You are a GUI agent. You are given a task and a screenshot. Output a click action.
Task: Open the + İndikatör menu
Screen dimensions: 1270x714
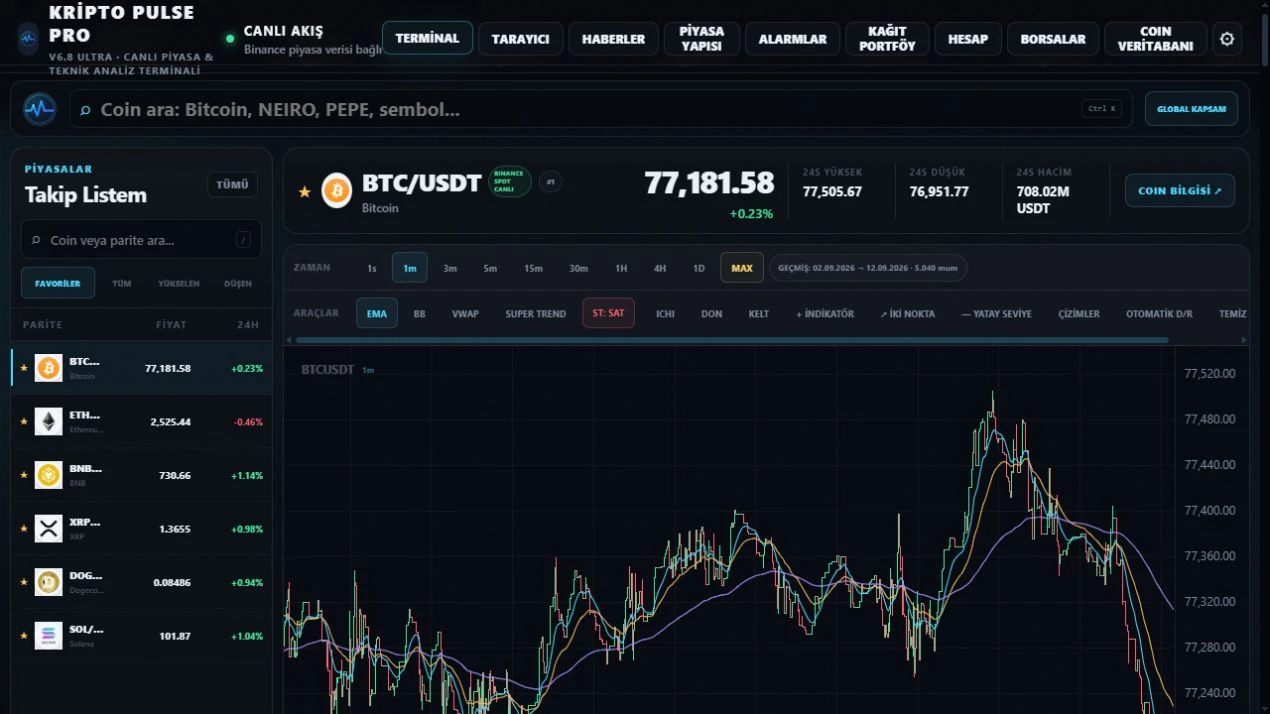coord(825,313)
